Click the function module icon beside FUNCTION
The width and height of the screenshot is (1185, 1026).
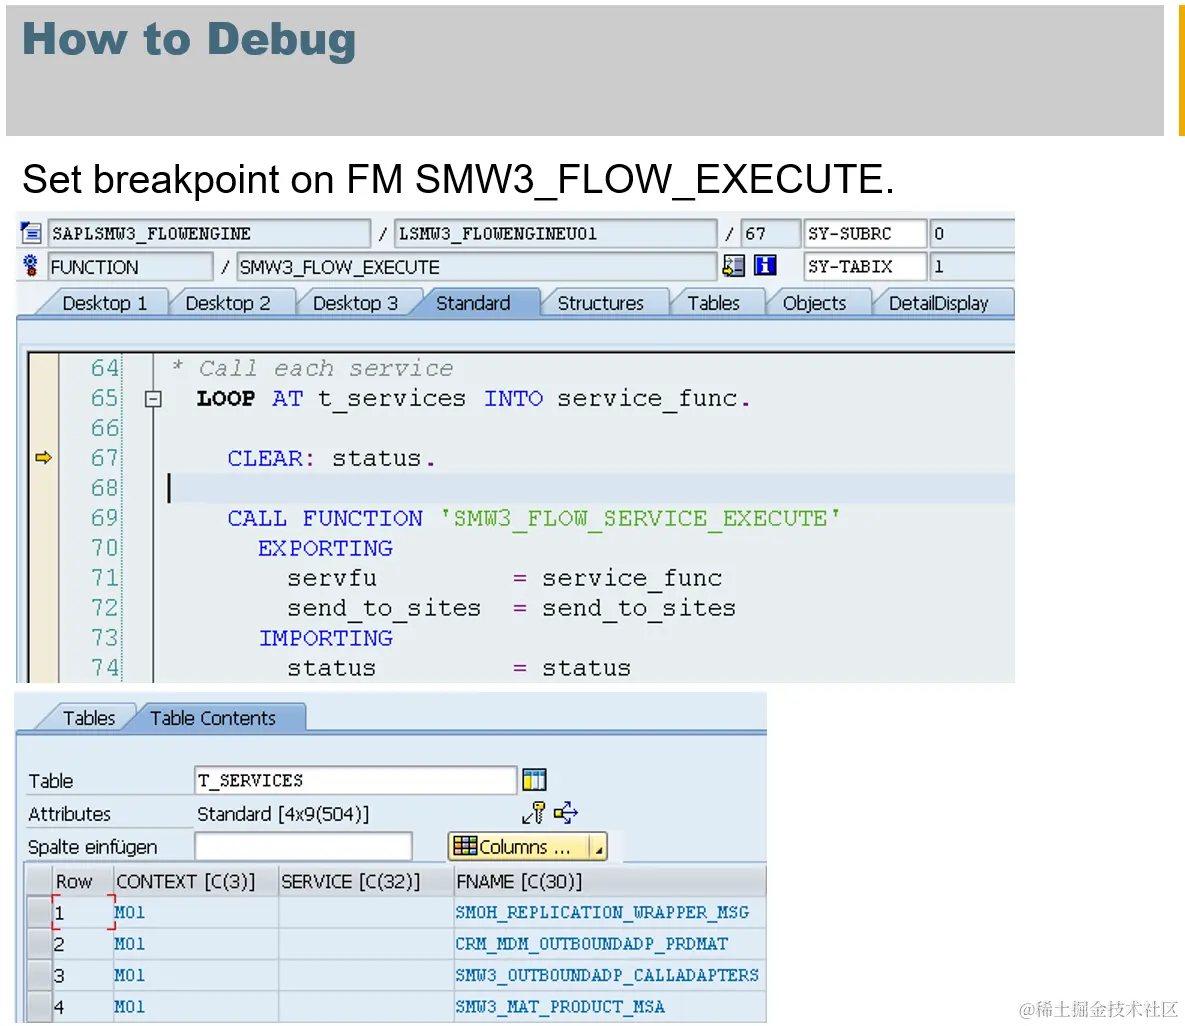(30, 266)
